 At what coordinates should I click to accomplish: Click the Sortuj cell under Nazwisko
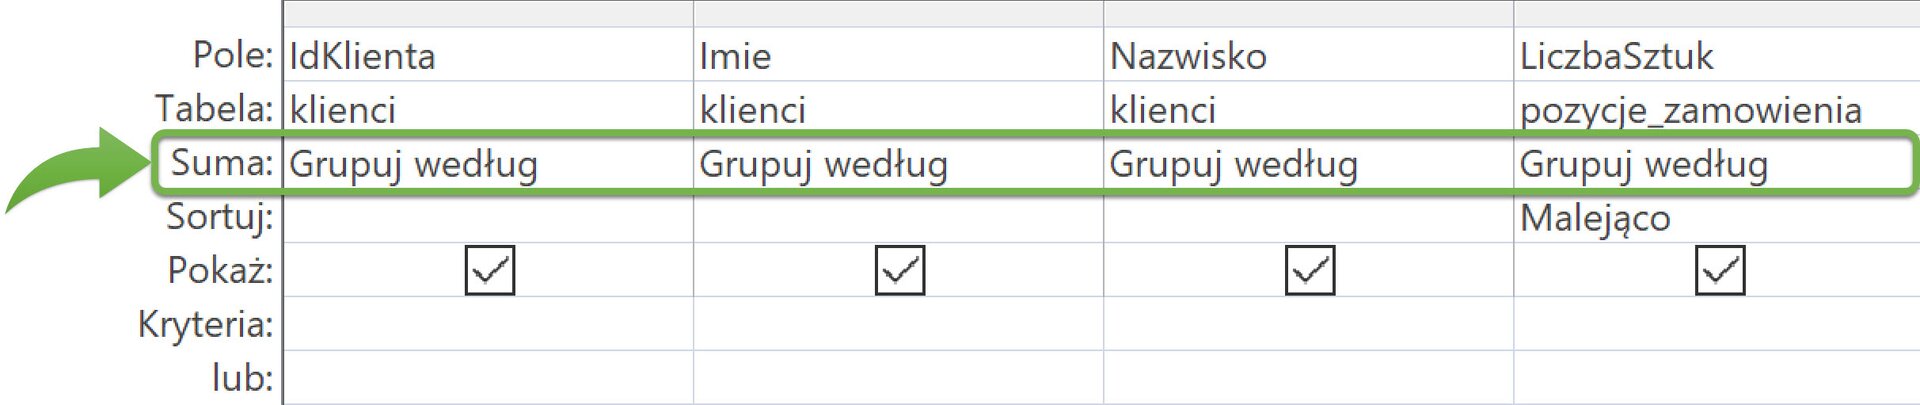[x=1308, y=217]
